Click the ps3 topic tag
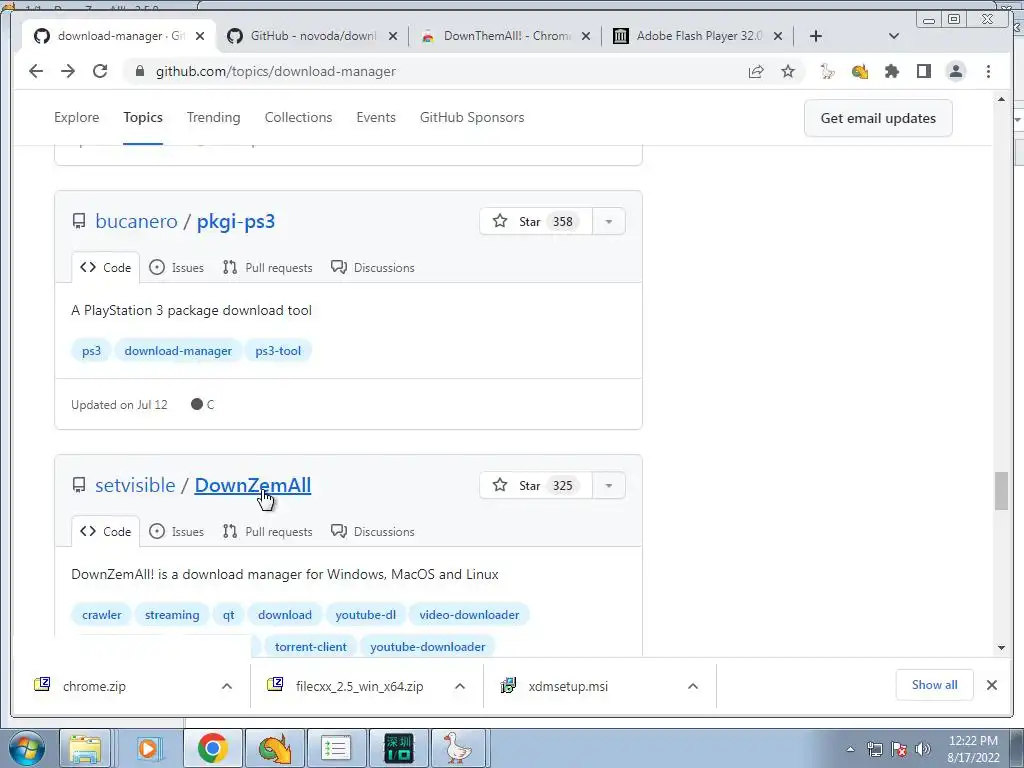The width and height of the screenshot is (1024, 768). 91,351
